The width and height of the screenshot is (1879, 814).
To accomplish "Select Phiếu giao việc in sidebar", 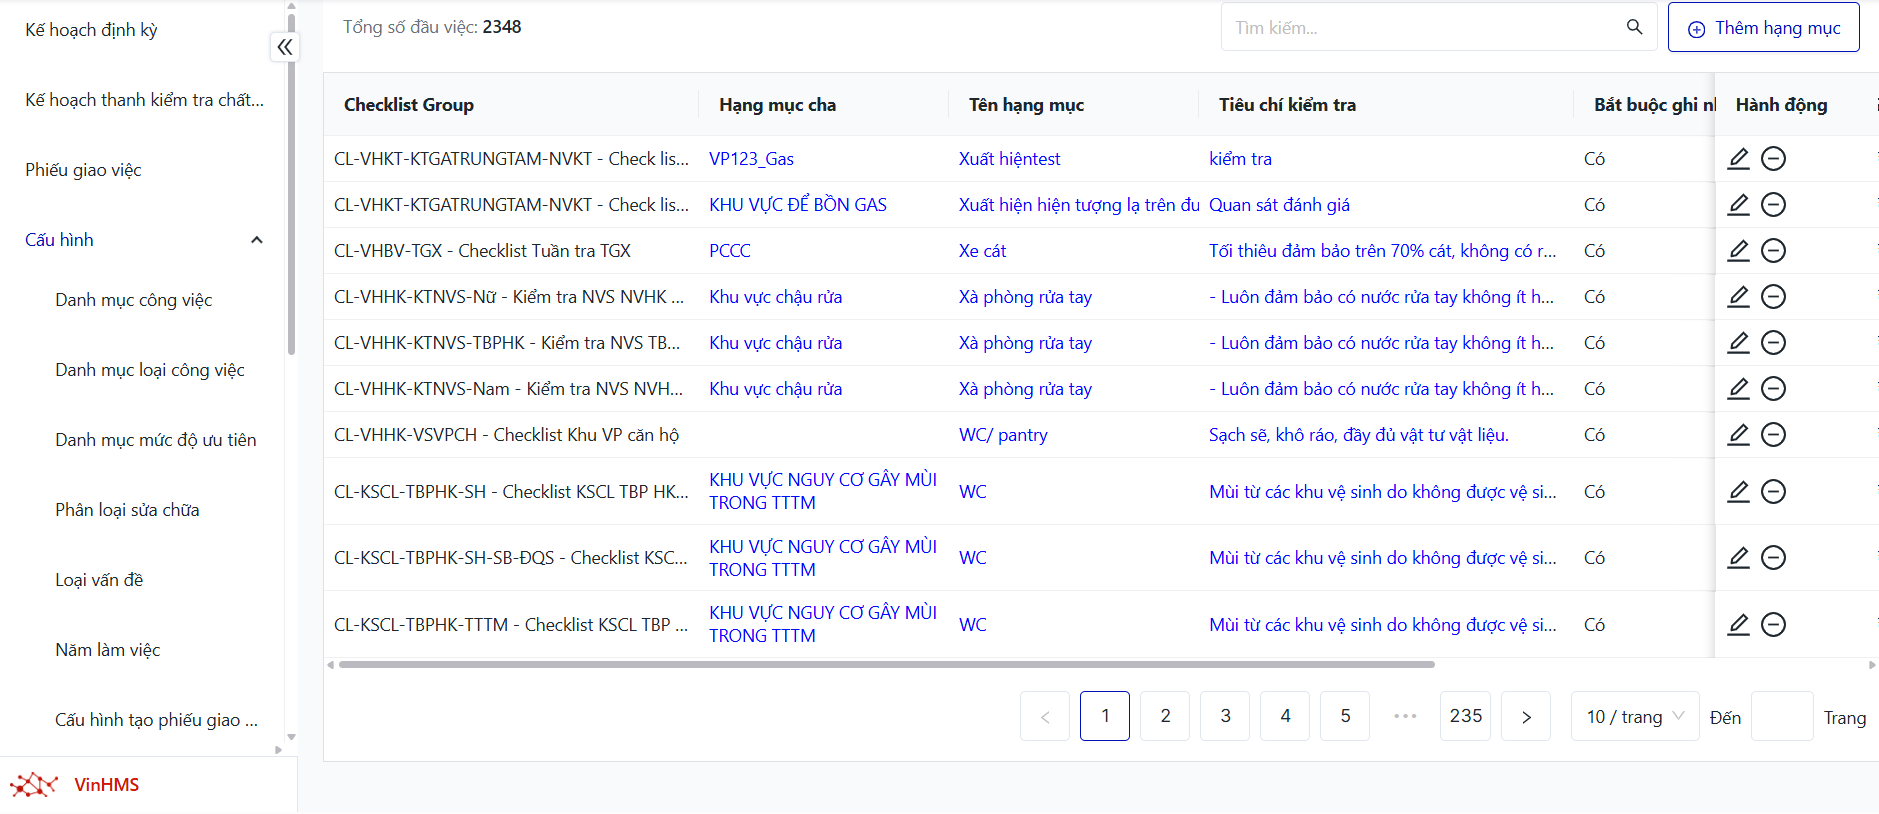I will 84,170.
